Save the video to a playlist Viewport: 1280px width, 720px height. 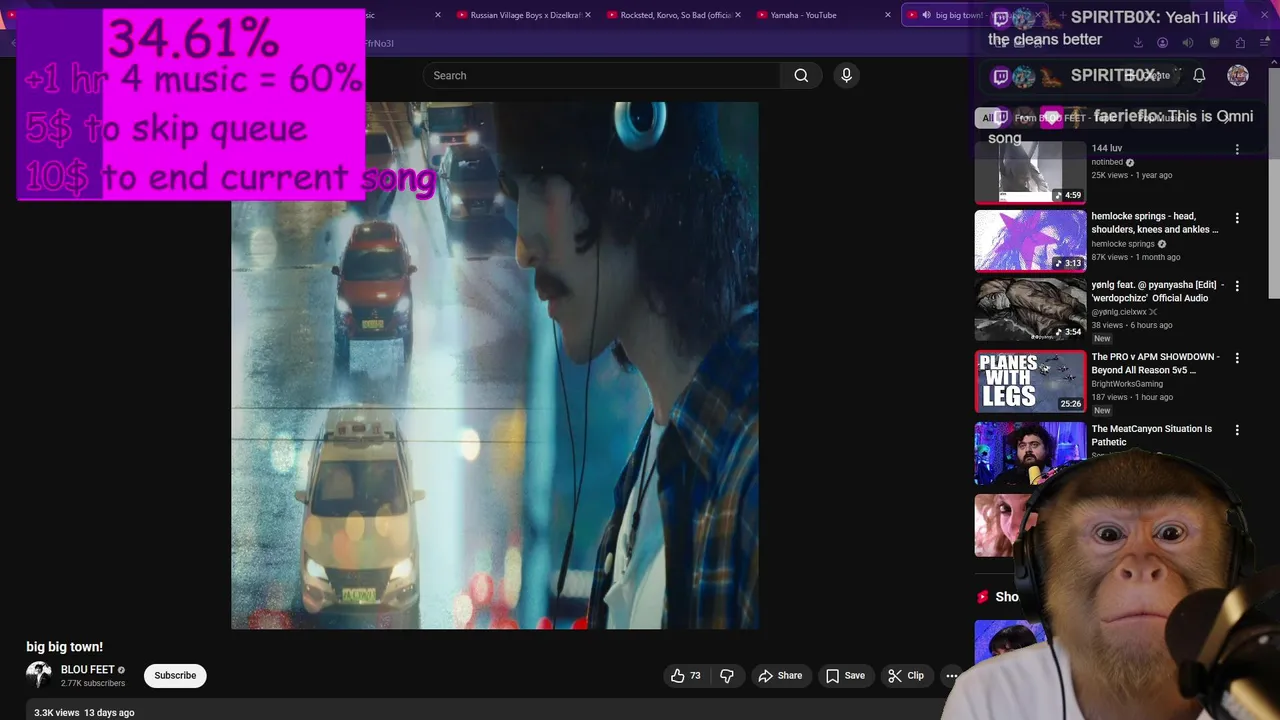tap(845, 676)
